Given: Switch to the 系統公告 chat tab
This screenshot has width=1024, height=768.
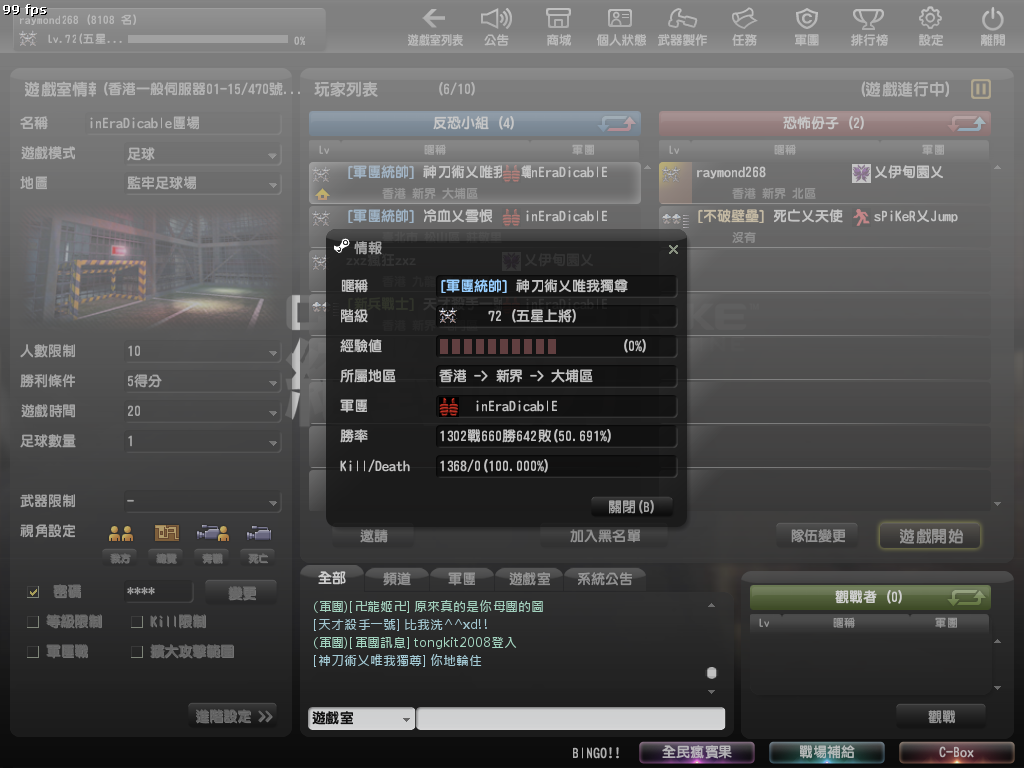Looking at the screenshot, I should [605, 579].
